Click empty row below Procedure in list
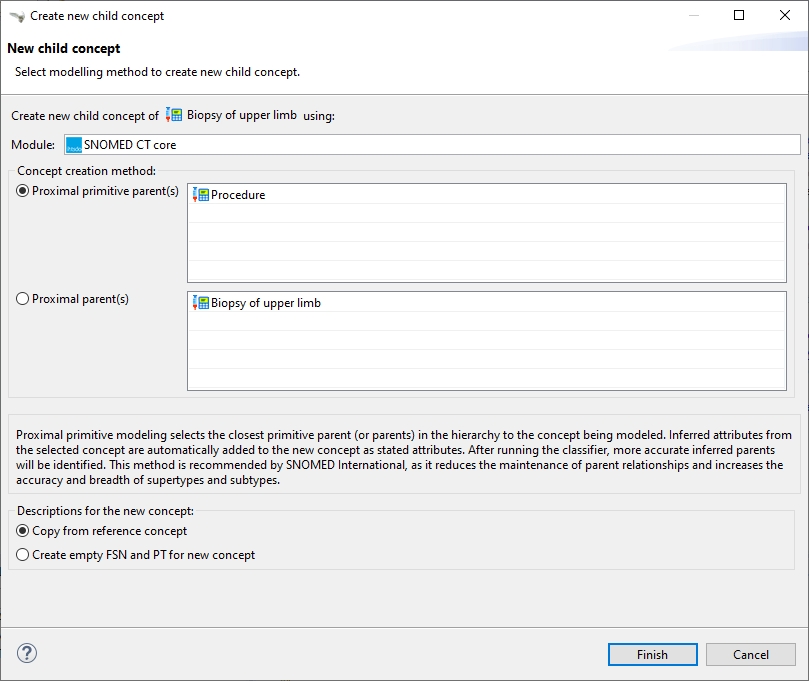This screenshot has height=681, width=809. click(x=486, y=215)
